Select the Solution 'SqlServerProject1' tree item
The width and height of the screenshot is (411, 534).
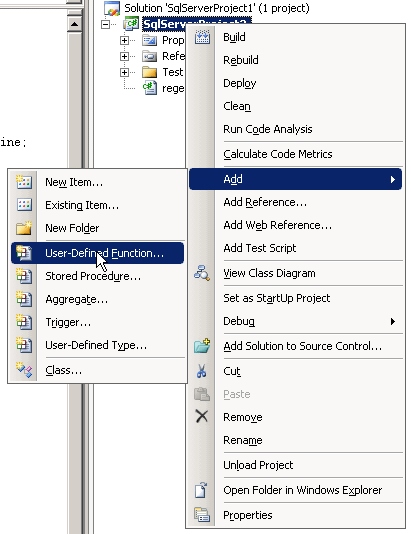[217, 8]
